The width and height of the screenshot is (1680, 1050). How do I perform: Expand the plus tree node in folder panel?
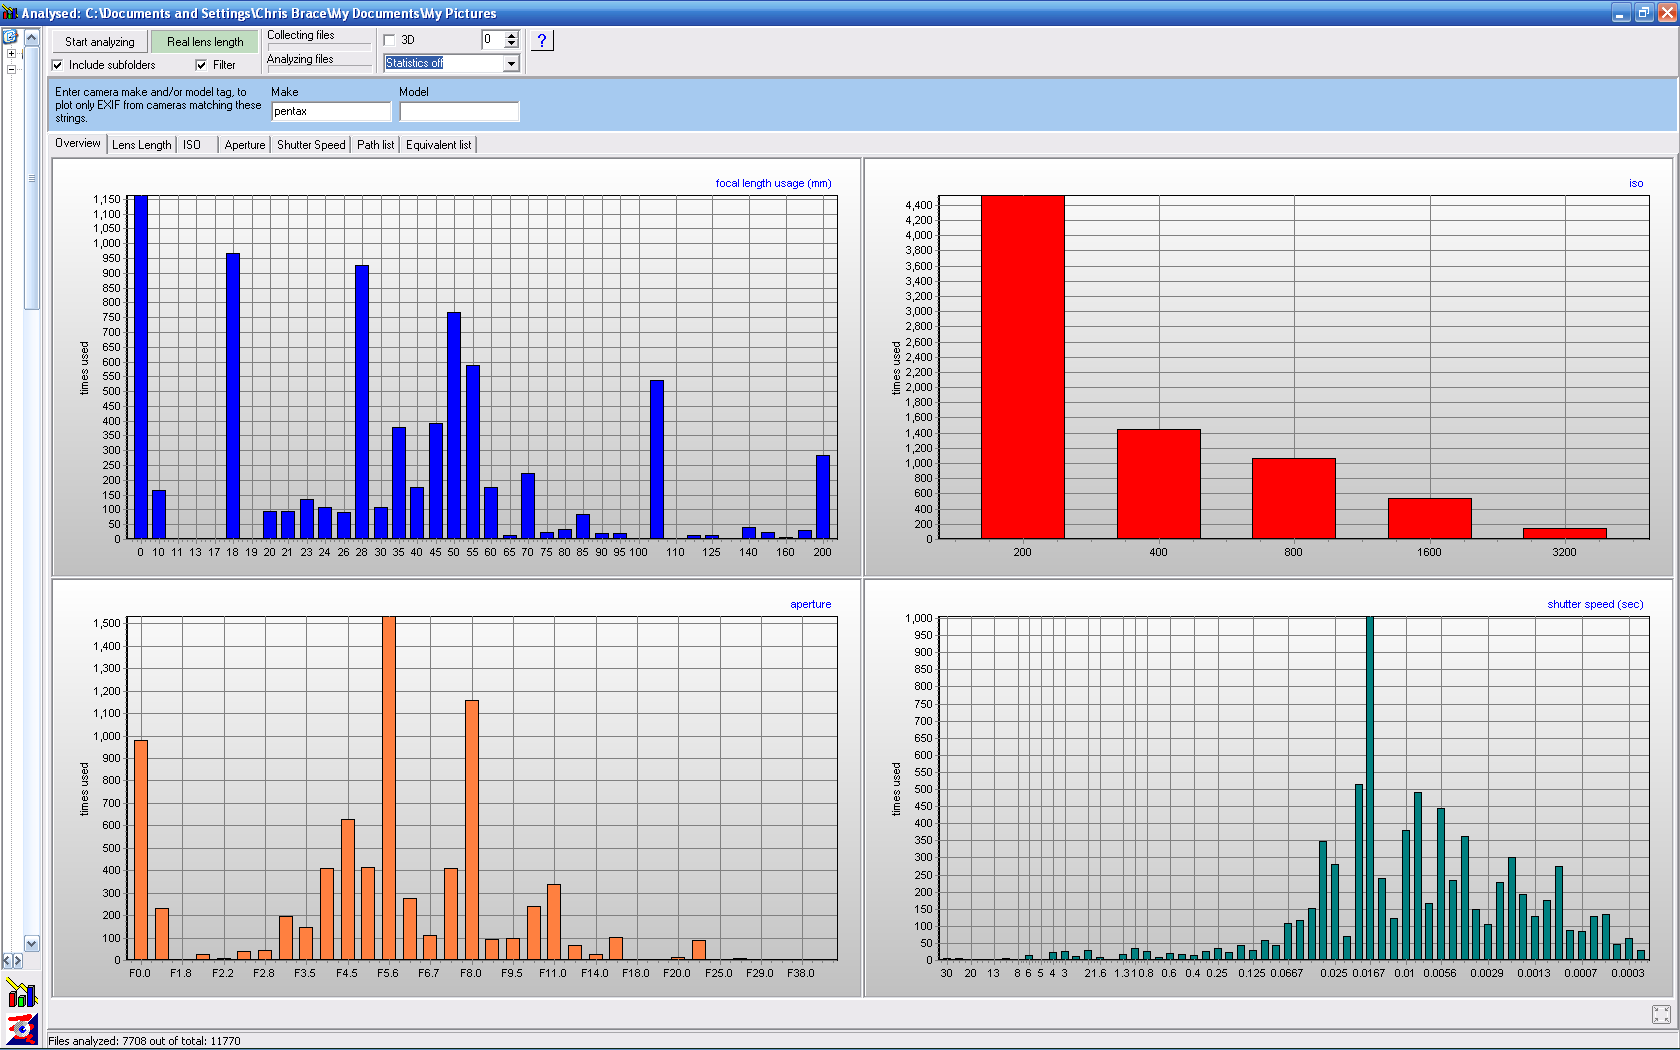[x=11, y=54]
